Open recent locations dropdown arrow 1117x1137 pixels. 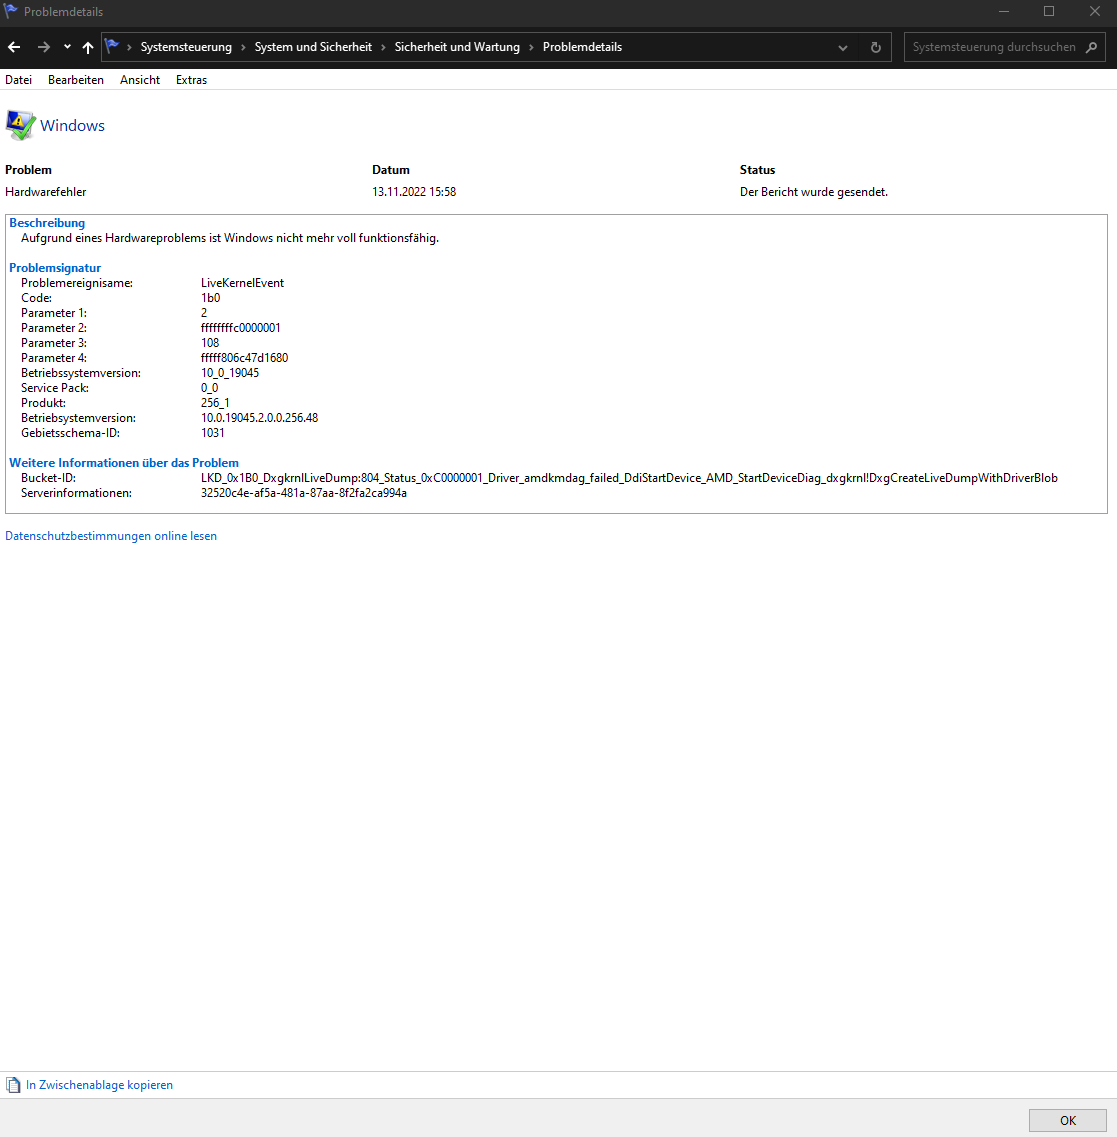pyautogui.click(x=67, y=47)
